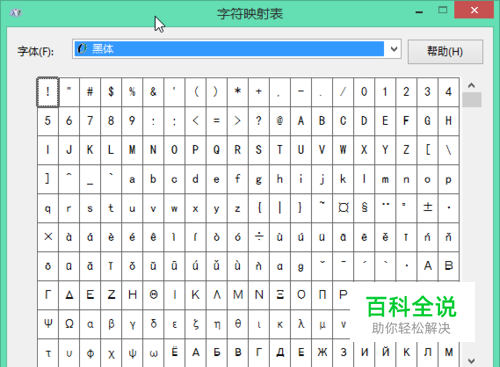500x367 pixels.
Task: Pick the Greek lowercase φ cell
Action: 90,353
